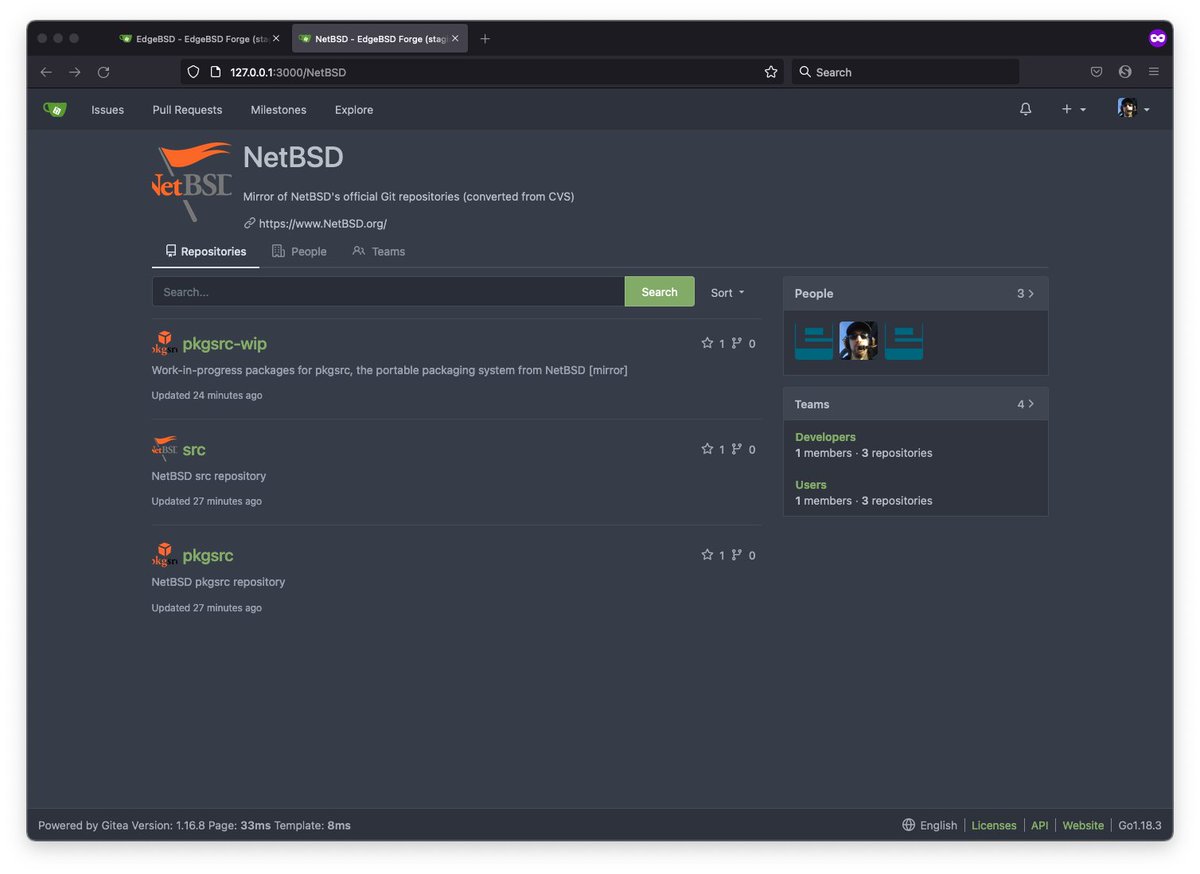The width and height of the screenshot is (1200, 874).
Task: Open the English language selector
Action: (x=929, y=825)
